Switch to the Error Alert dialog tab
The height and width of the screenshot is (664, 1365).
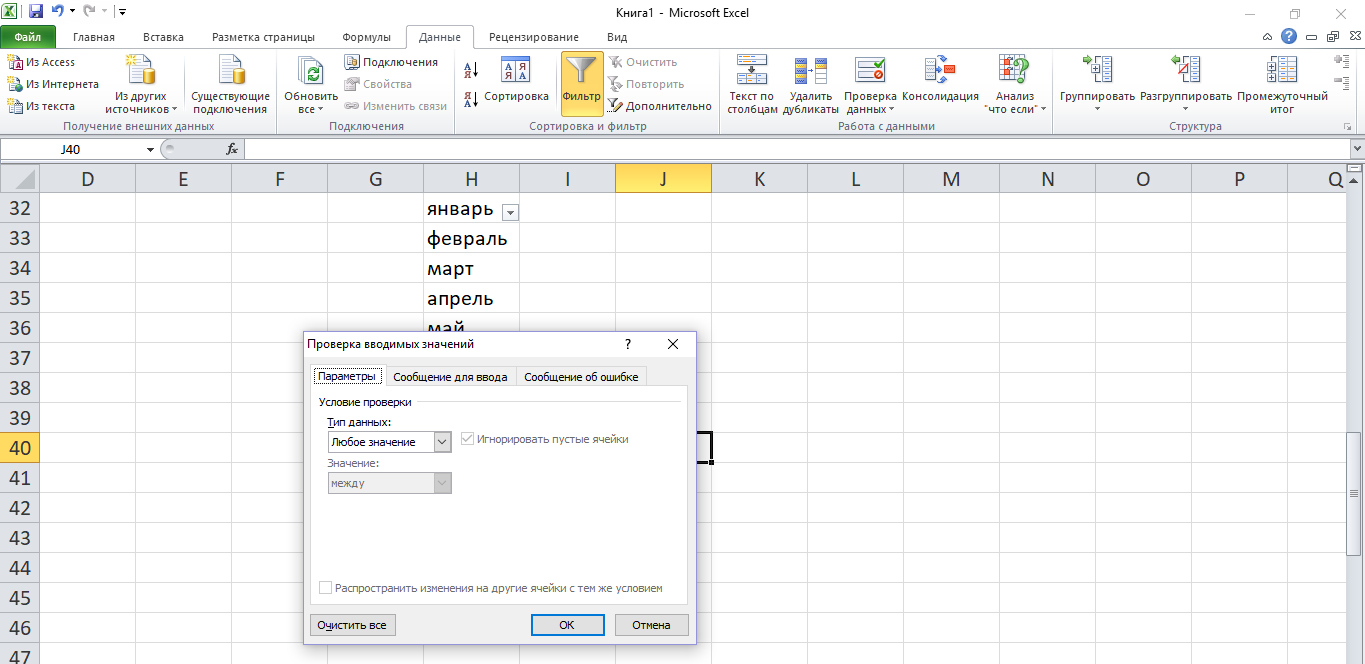pos(581,377)
